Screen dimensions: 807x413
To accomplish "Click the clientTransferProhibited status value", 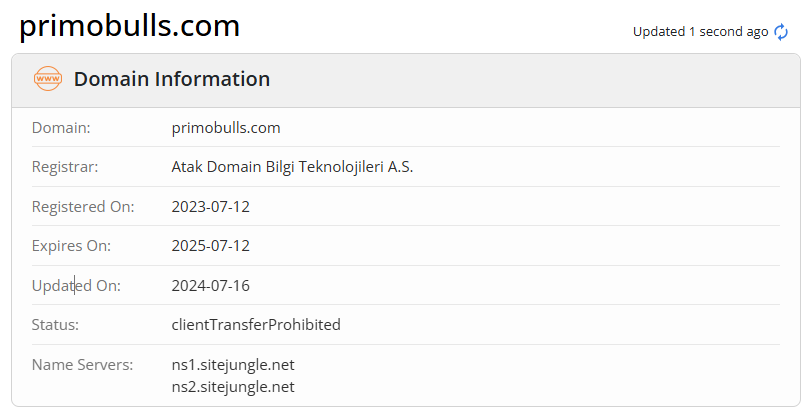I will [256, 325].
